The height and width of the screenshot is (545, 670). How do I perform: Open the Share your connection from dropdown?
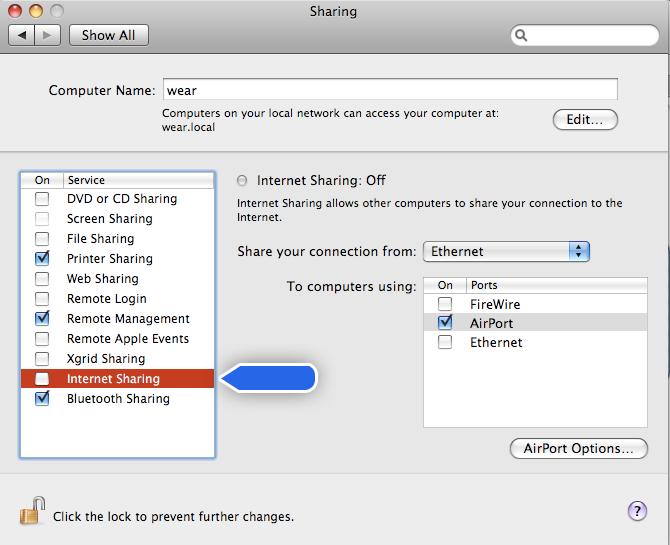pyautogui.click(x=506, y=251)
